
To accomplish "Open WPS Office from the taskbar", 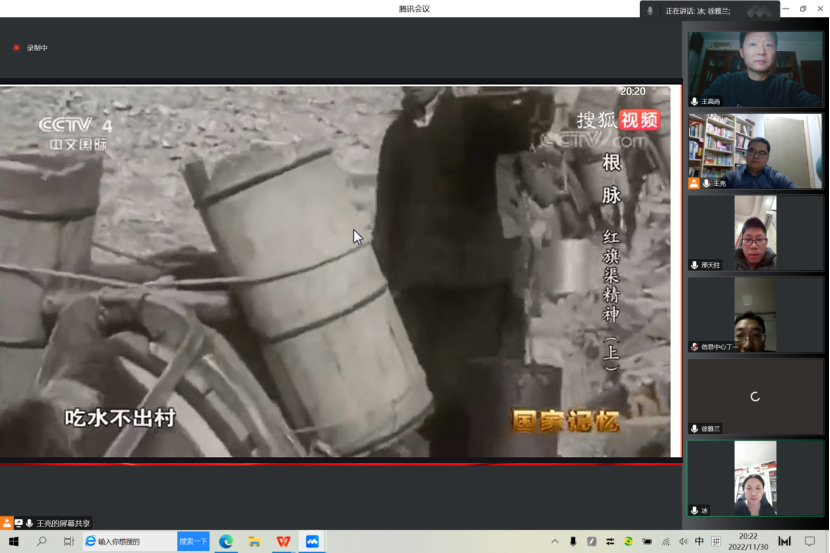I will (283, 541).
